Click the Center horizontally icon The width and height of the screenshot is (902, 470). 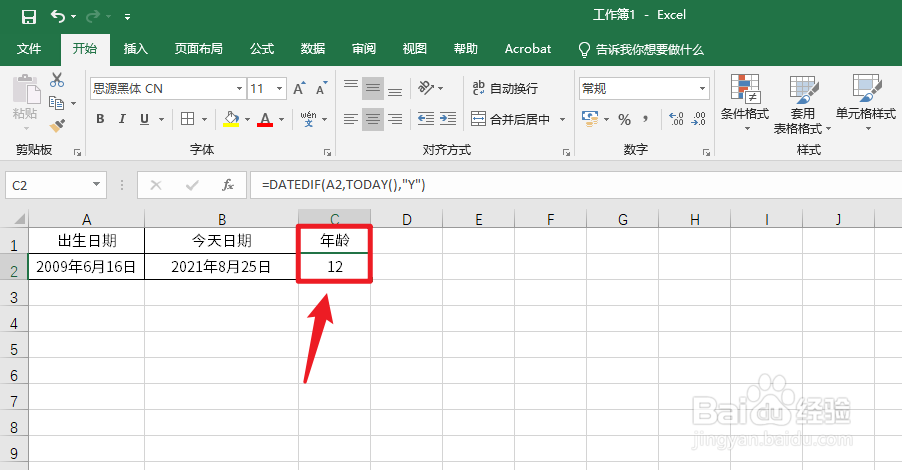pyautogui.click(x=373, y=119)
